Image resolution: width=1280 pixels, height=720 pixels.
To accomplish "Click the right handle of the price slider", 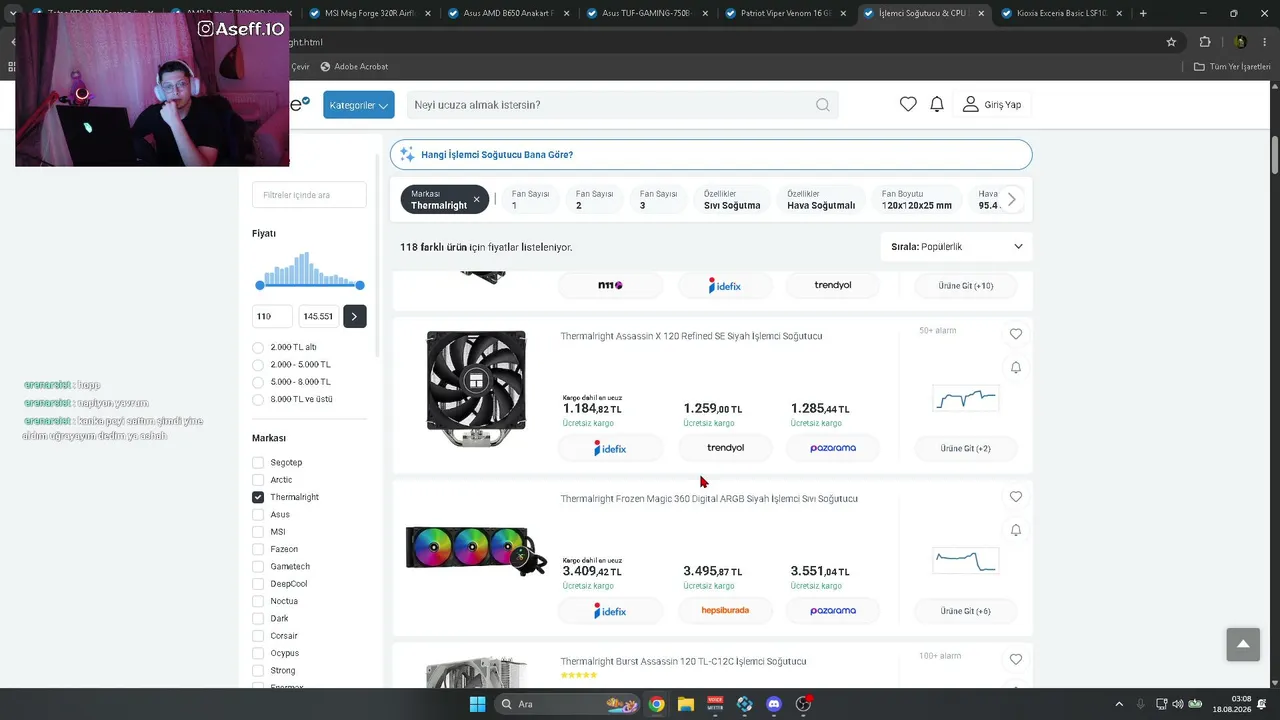I will click(x=360, y=286).
